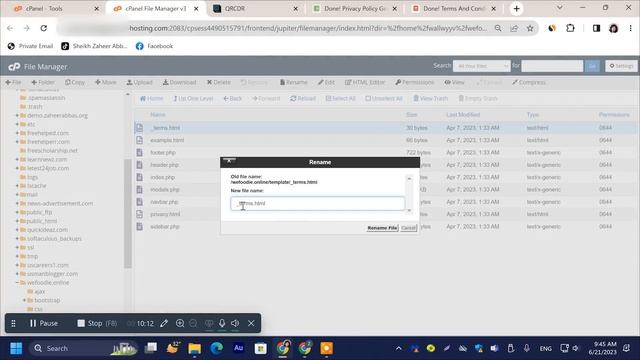Click the folder tree vertical scrollbar
The image size is (640, 360).
pyautogui.click(x=128, y=213)
